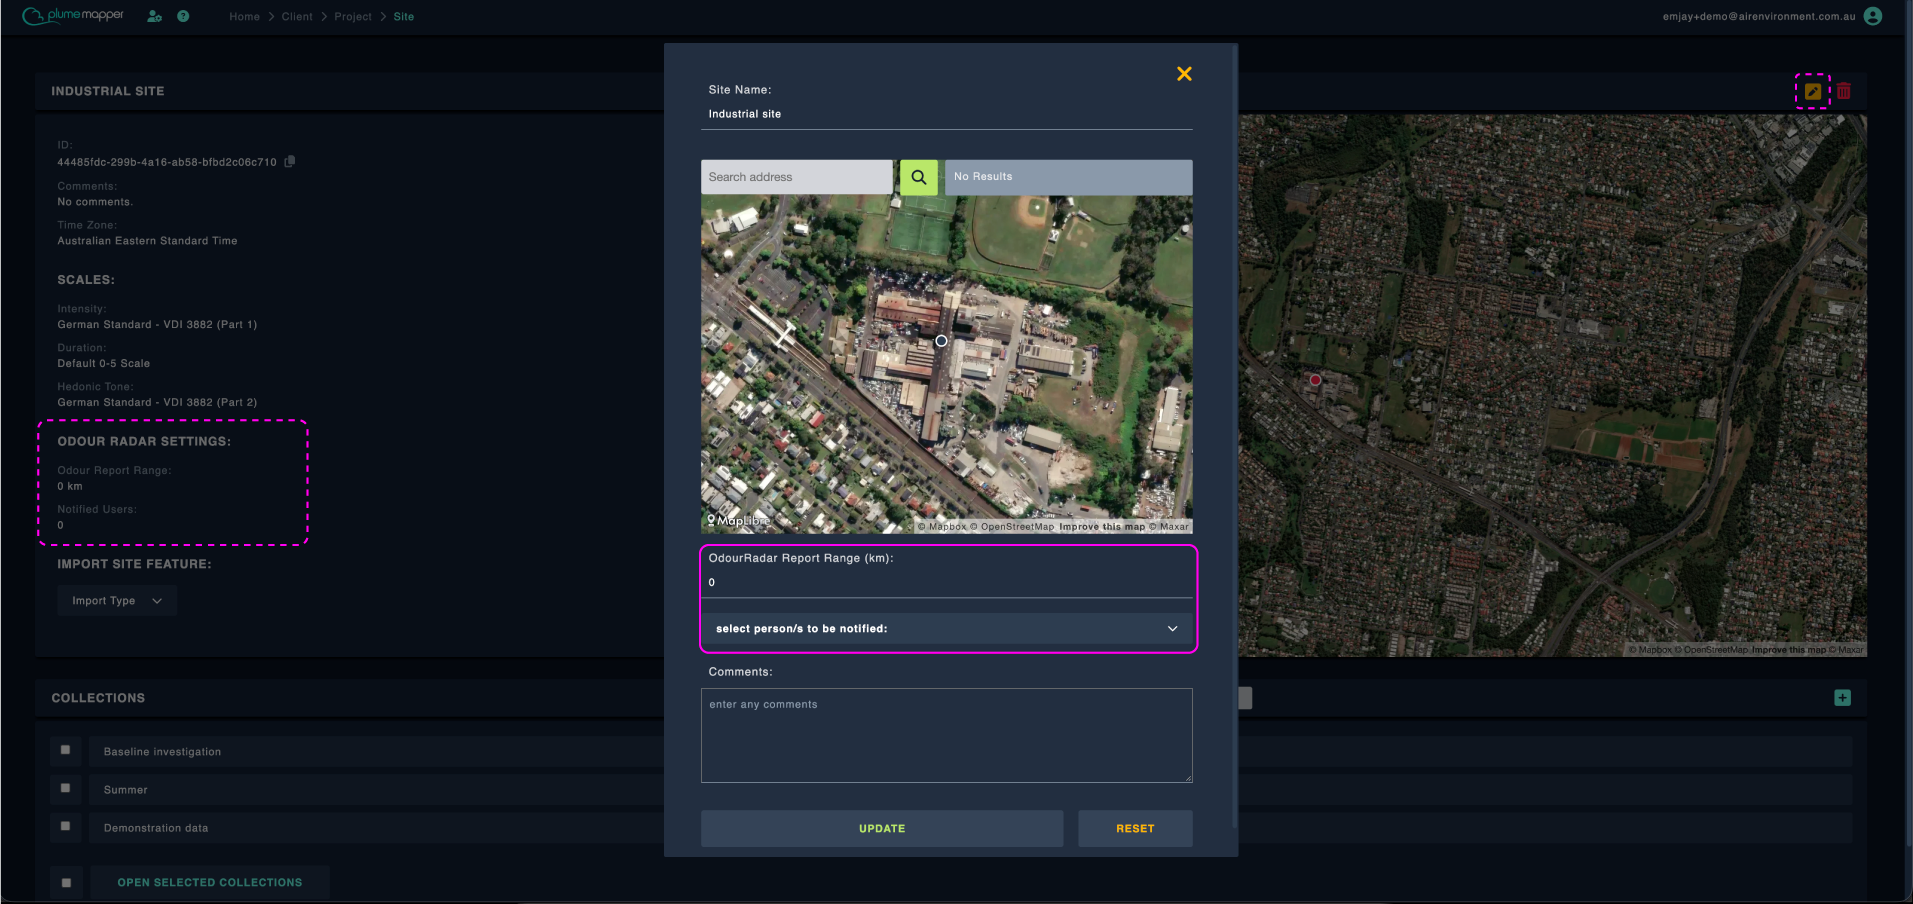Click the OdourRadar Report Range field

click(x=946, y=582)
